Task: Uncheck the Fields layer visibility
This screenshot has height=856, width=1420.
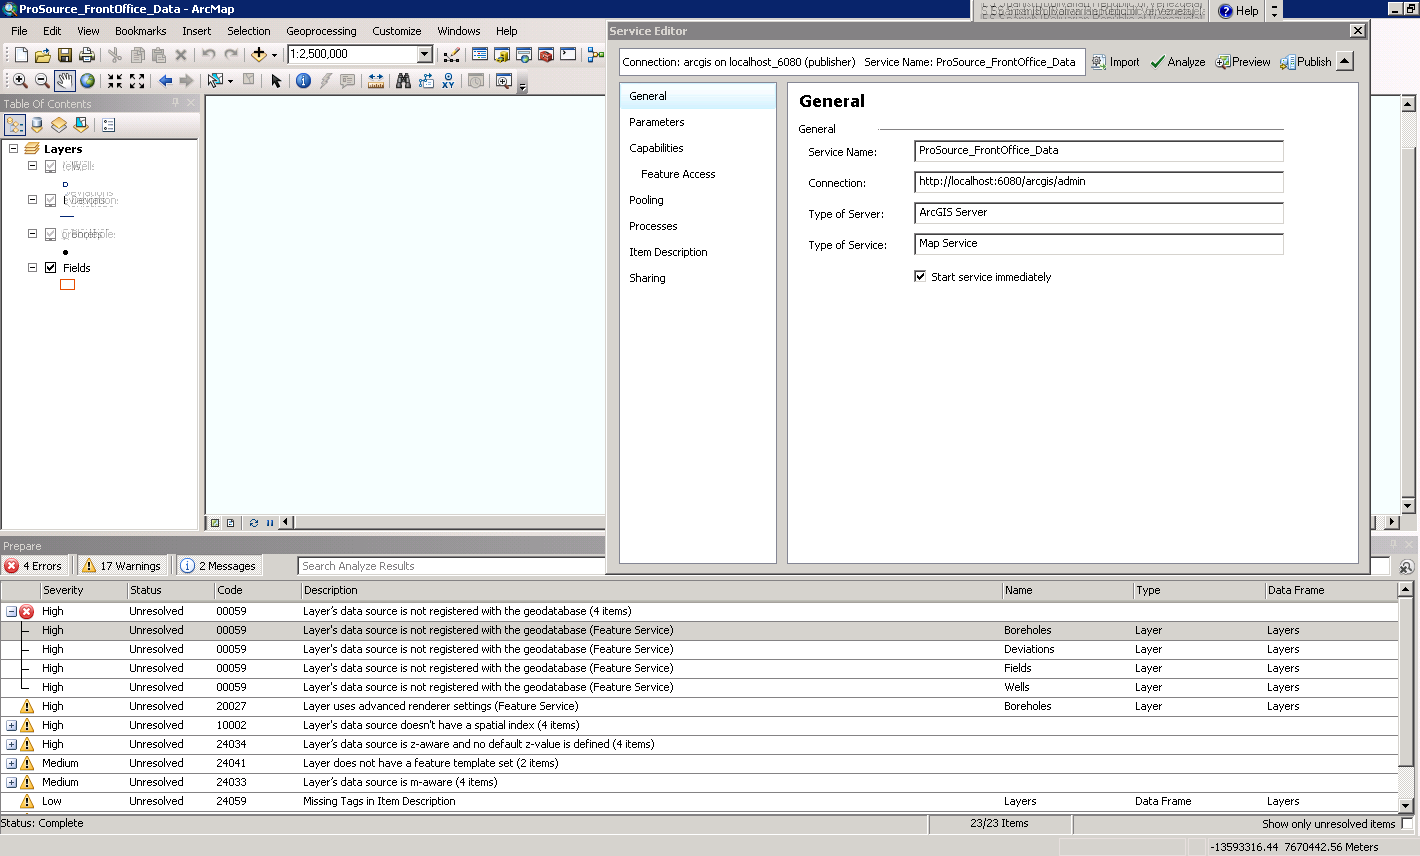Action: (51, 268)
